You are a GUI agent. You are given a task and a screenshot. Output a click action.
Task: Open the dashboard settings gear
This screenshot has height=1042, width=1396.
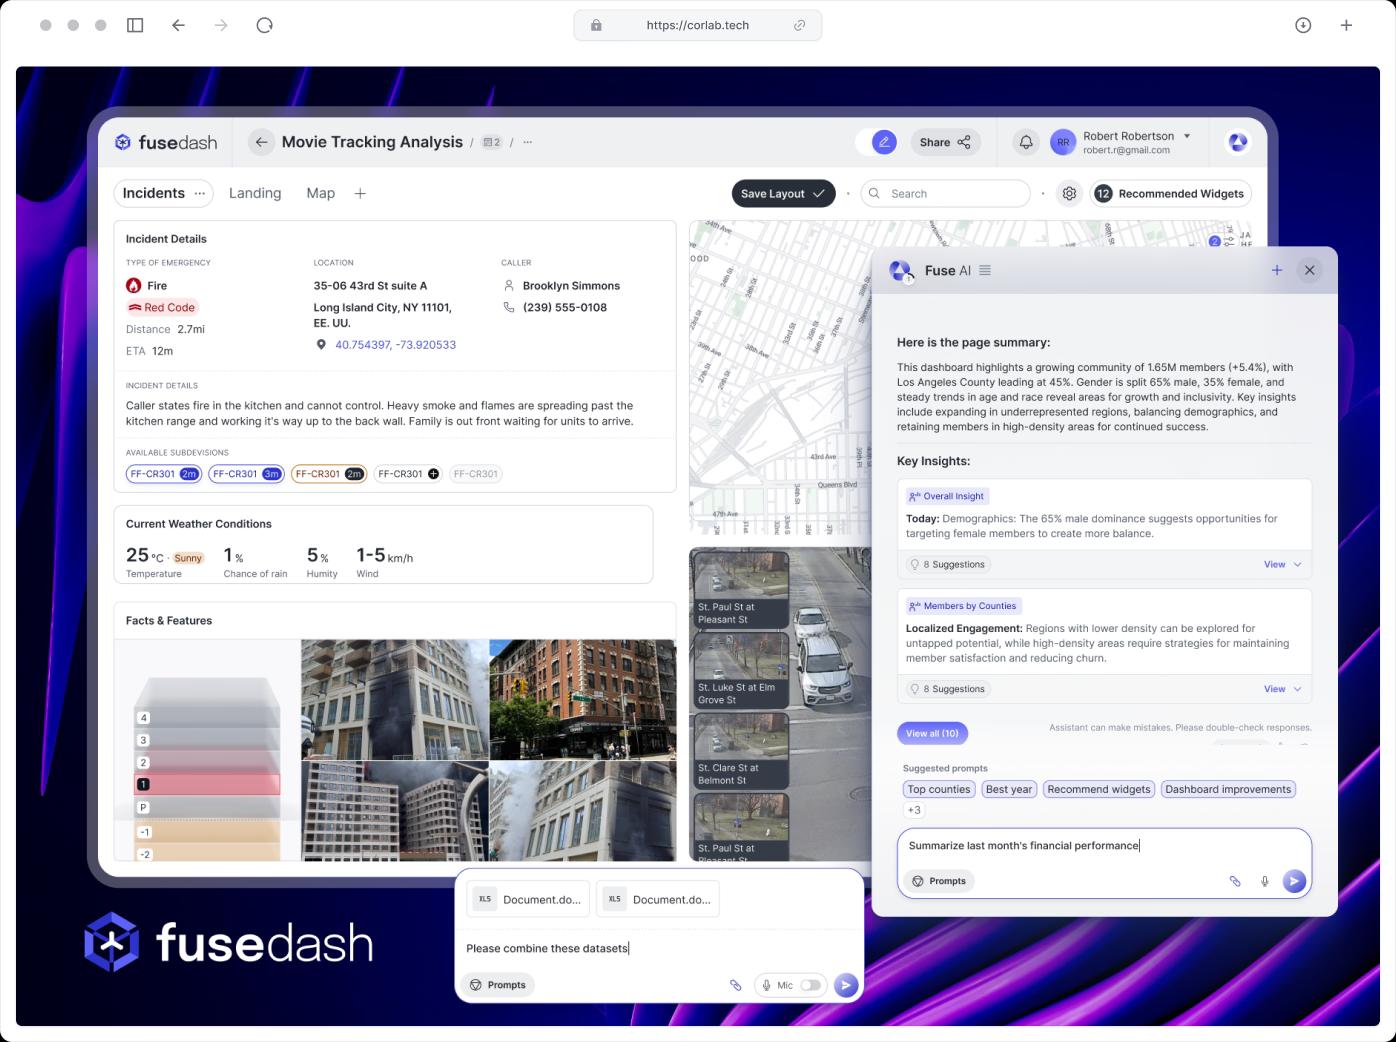pyautogui.click(x=1069, y=193)
